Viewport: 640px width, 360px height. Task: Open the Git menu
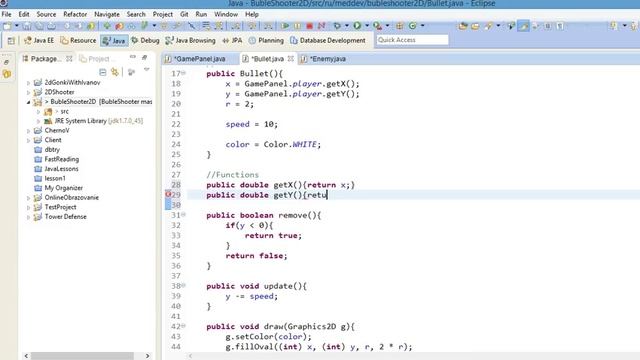184,14
